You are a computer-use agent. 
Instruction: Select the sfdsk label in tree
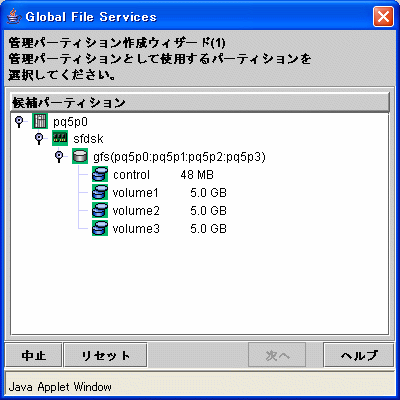coord(88,139)
